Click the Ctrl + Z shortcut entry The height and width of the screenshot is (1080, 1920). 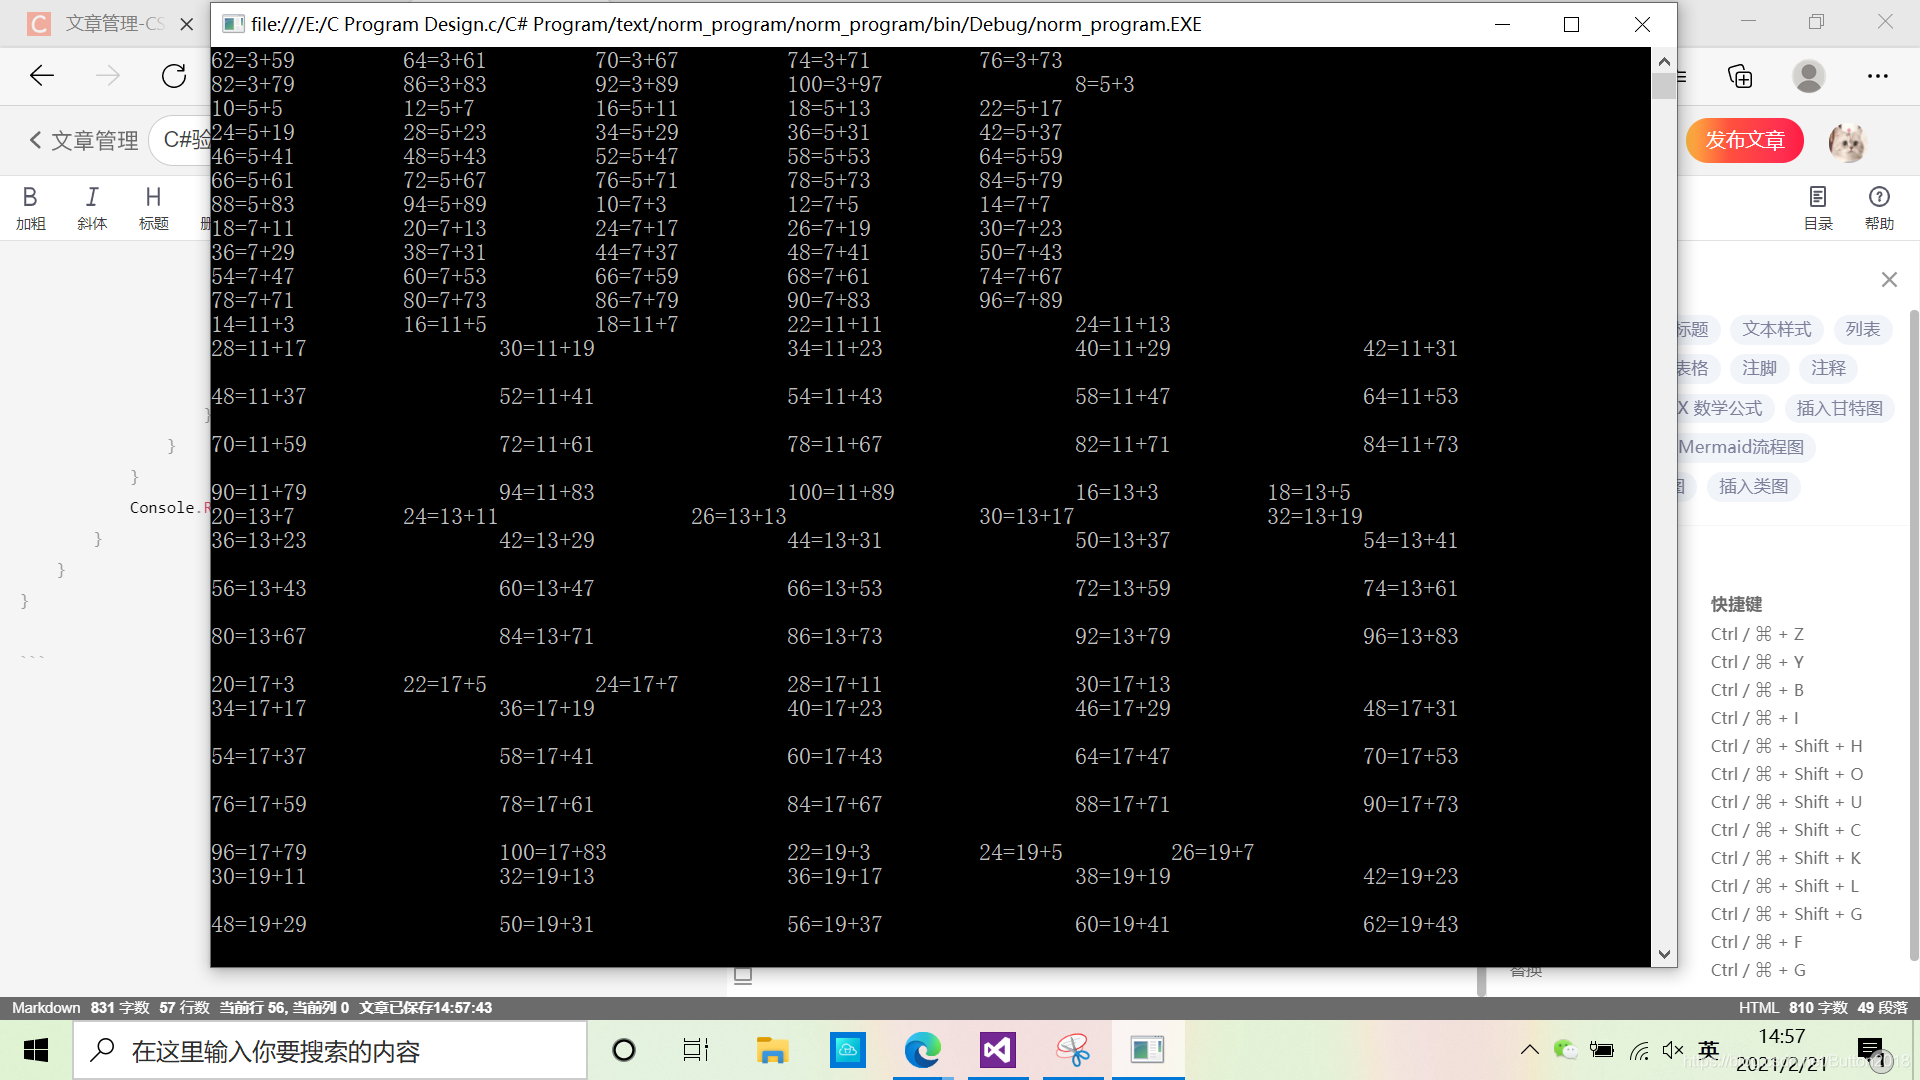(1757, 634)
